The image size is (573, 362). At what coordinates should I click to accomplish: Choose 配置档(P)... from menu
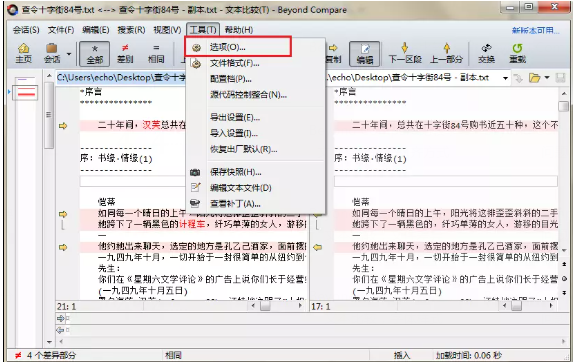[x=255, y=79]
